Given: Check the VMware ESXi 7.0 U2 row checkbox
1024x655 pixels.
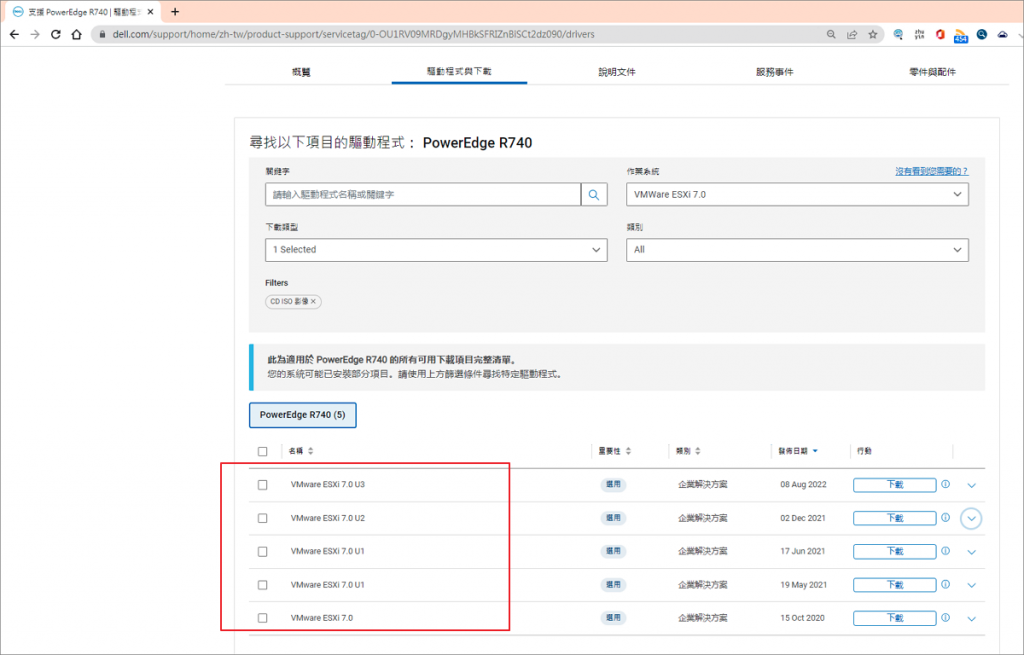Looking at the screenshot, I should click(263, 518).
